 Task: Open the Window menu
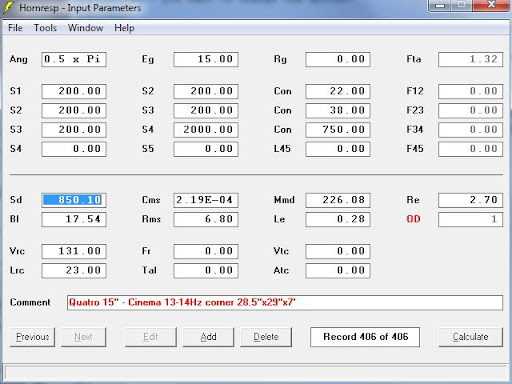tap(86, 28)
